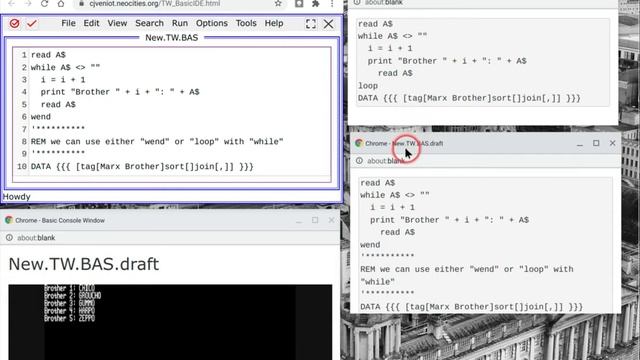Open the View menu

[x=117, y=23]
